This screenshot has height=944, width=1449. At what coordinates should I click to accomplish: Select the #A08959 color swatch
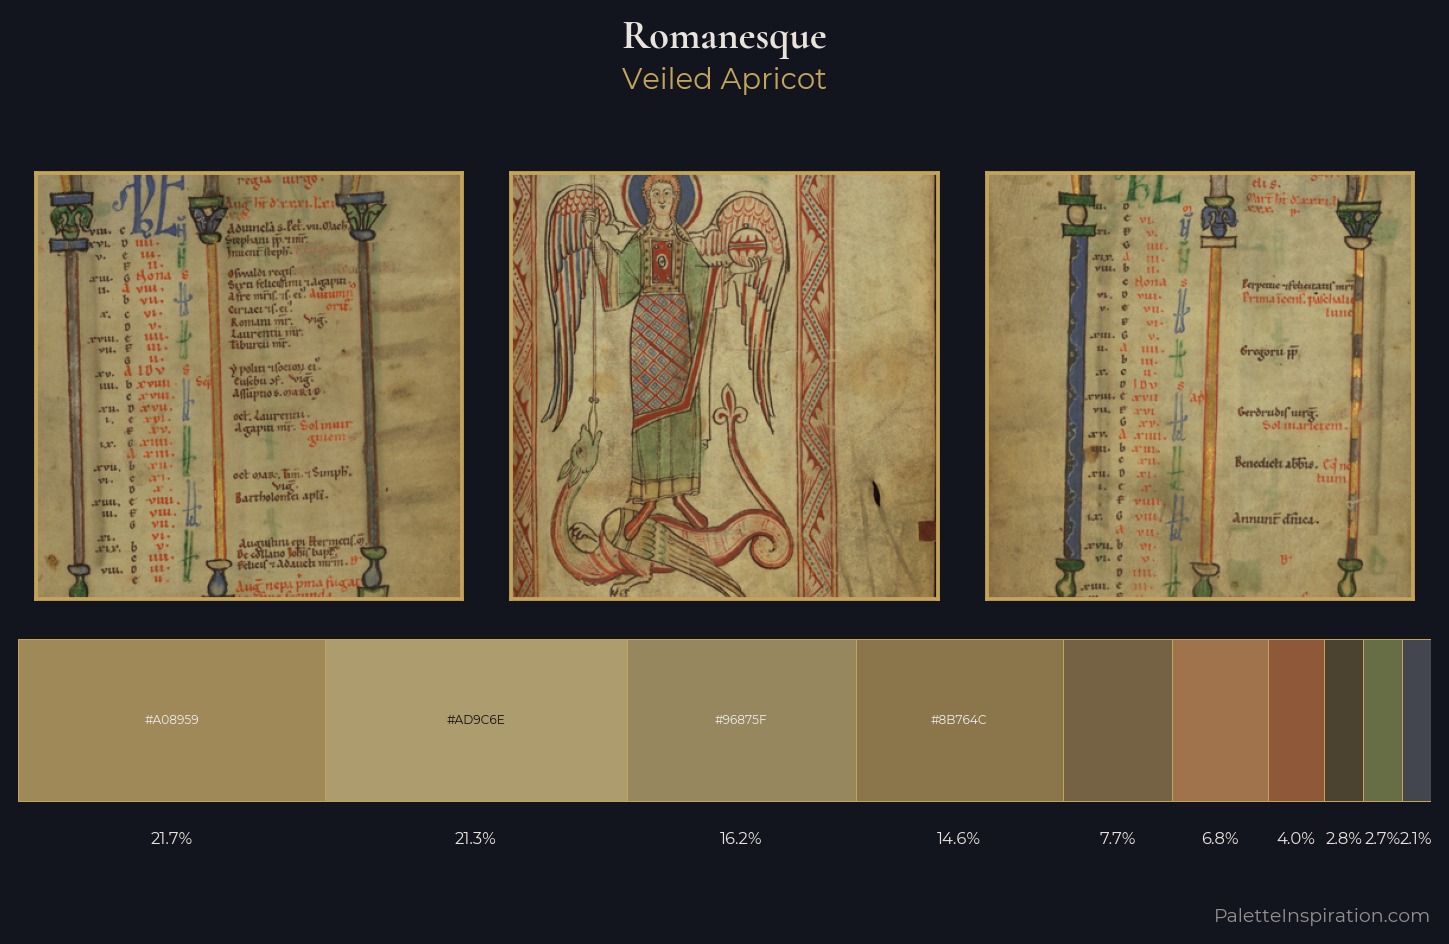pyautogui.click(x=172, y=720)
